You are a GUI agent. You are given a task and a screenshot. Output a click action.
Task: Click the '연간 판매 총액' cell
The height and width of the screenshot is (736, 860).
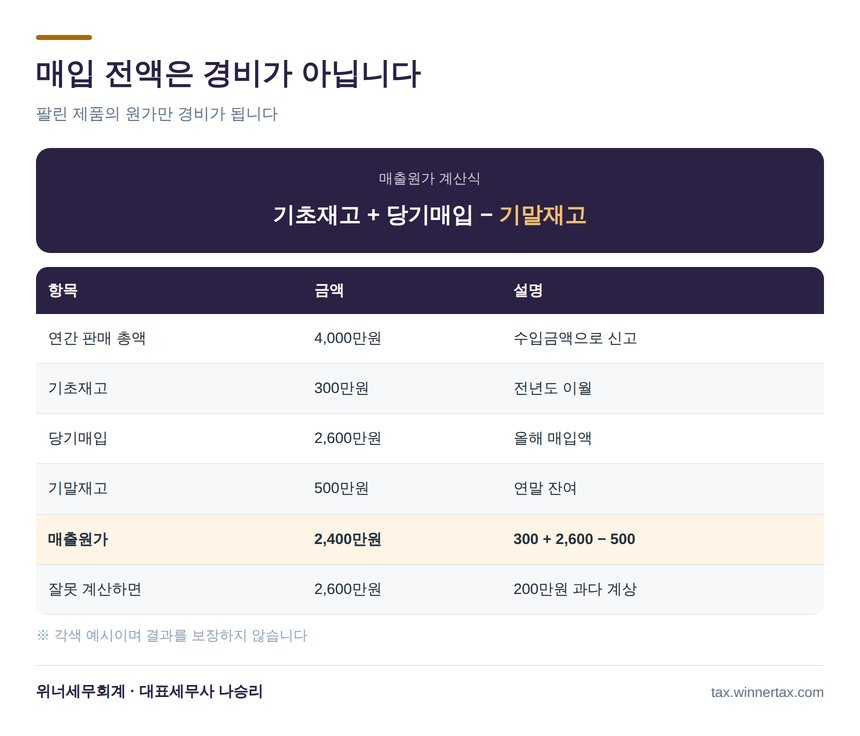click(x=97, y=338)
